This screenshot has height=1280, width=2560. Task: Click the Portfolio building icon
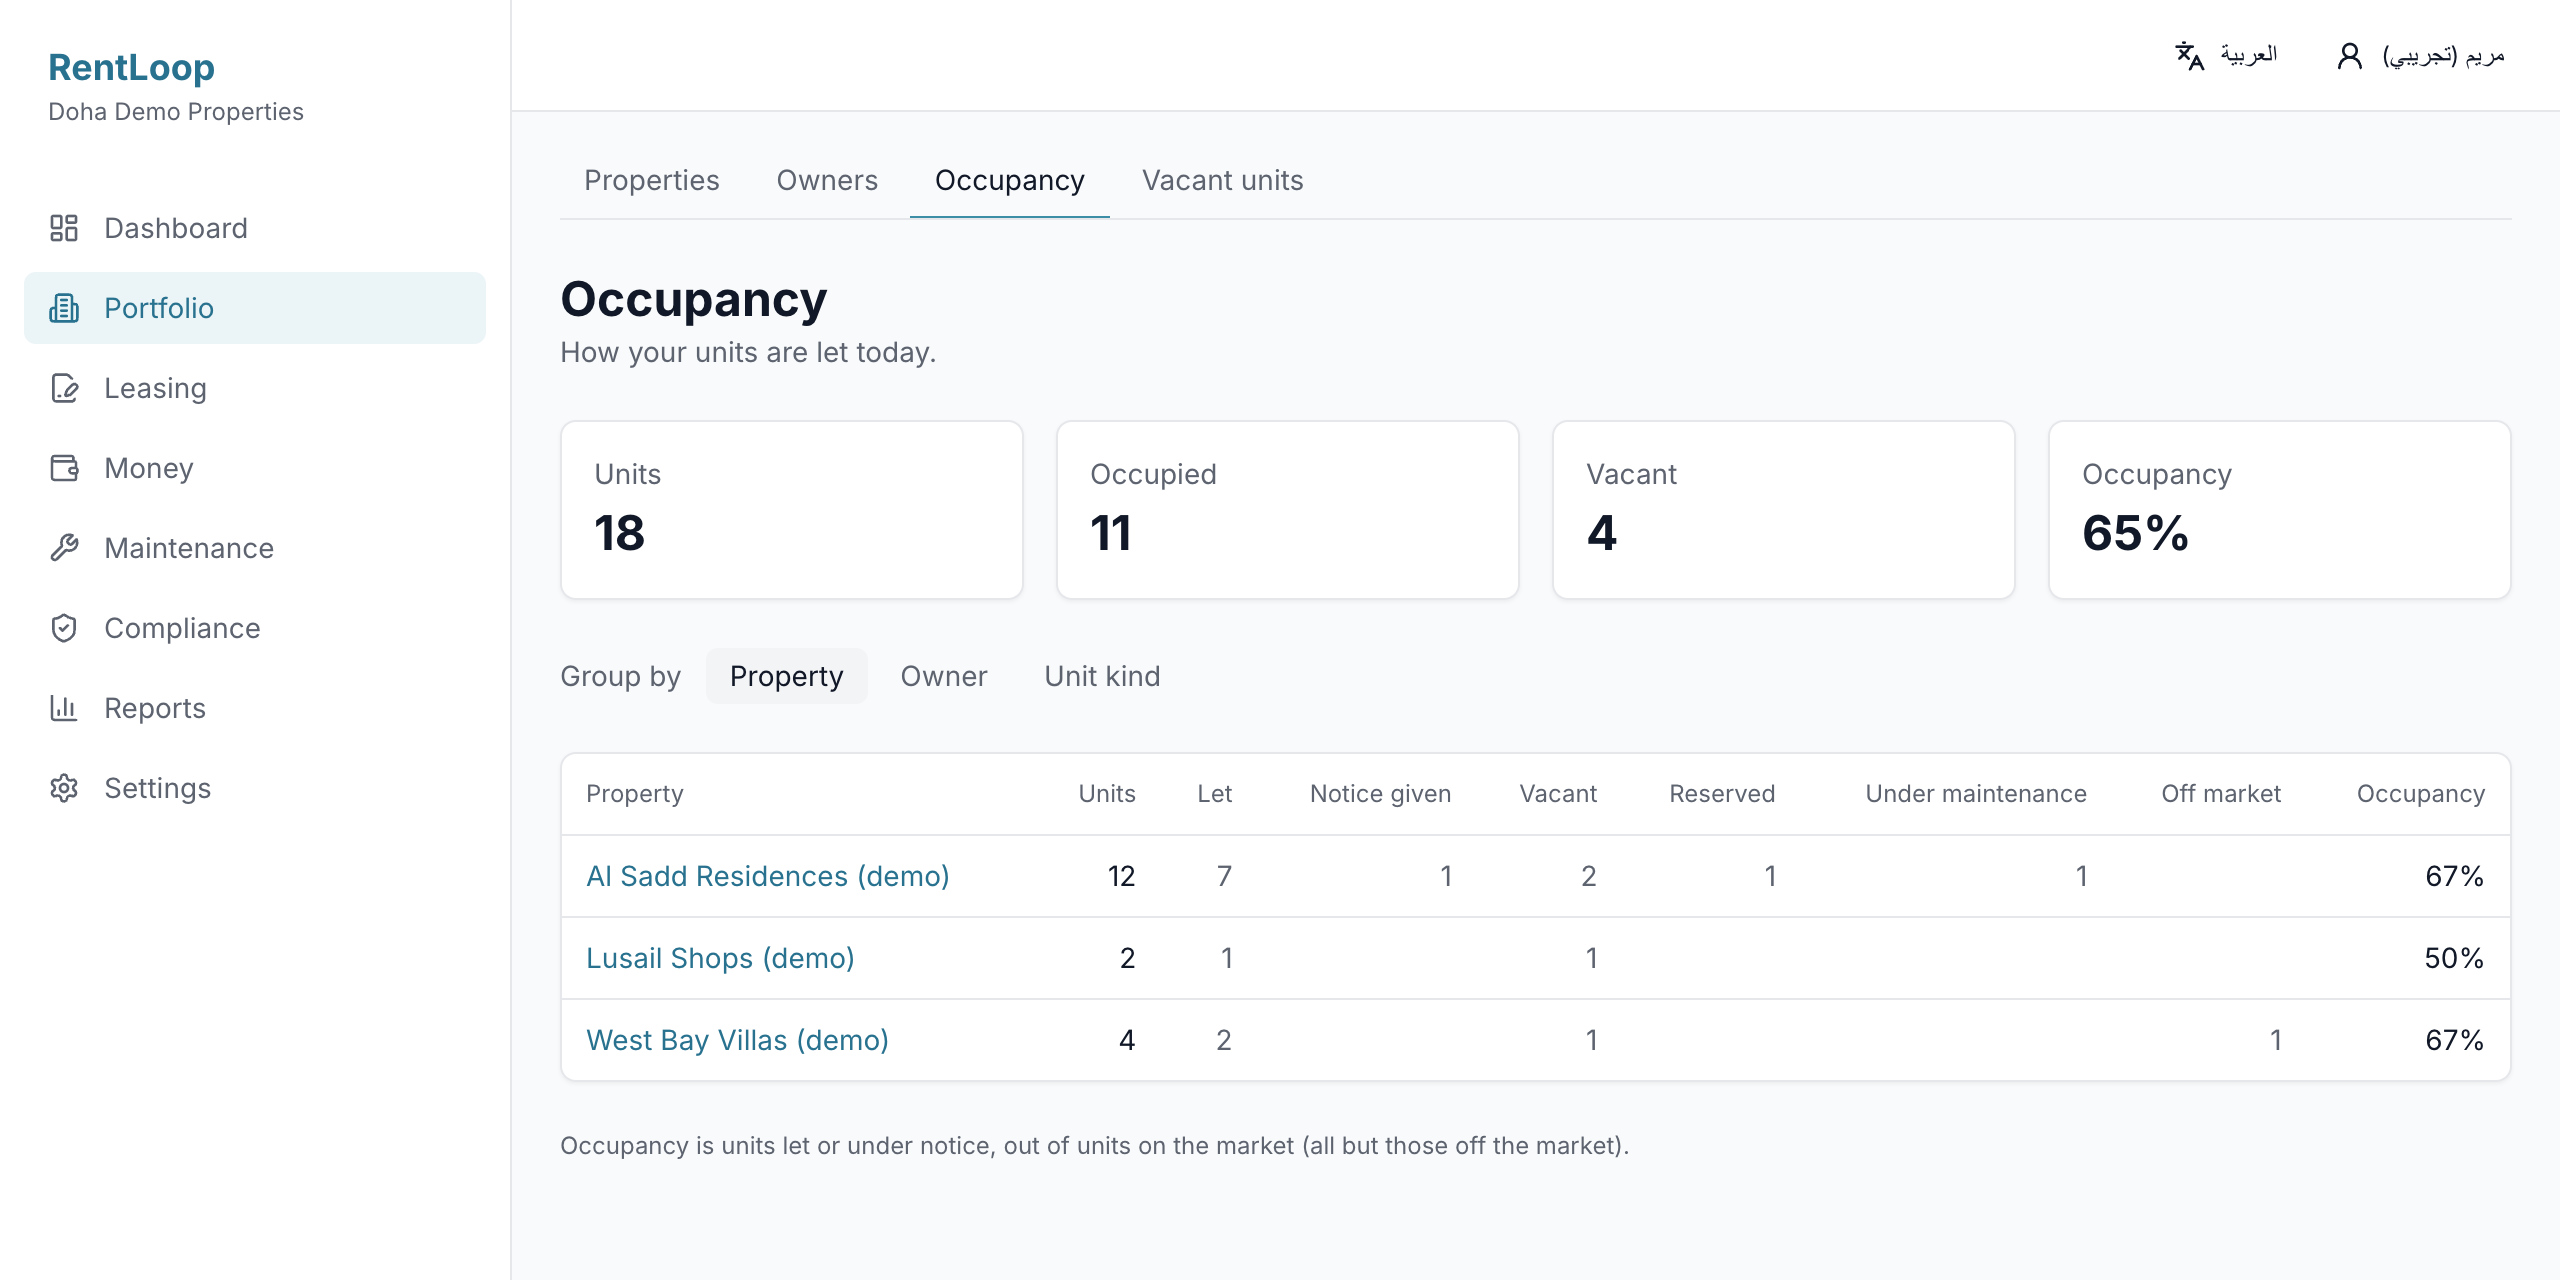[64, 308]
